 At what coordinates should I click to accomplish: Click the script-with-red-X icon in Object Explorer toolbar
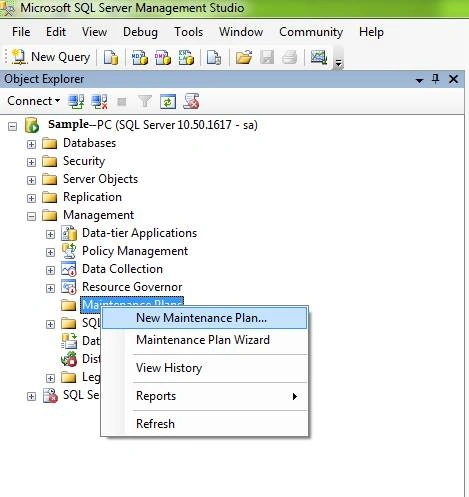click(191, 101)
